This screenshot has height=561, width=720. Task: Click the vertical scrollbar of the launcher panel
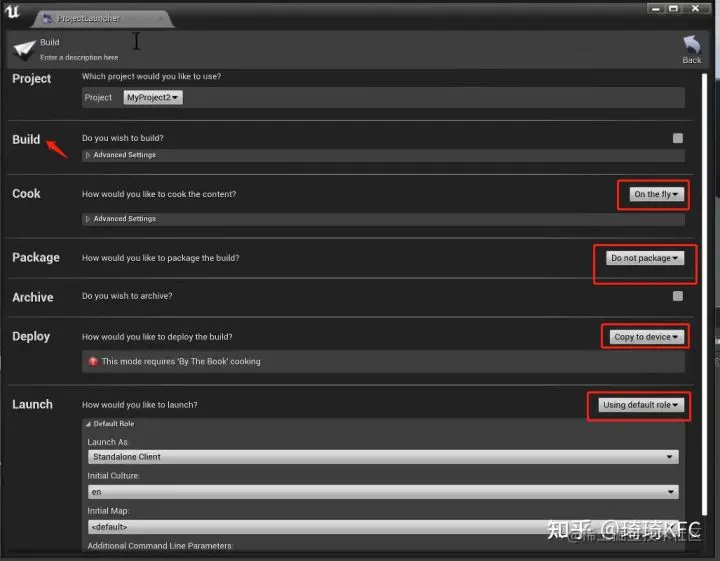pyautogui.click(x=704, y=294)
